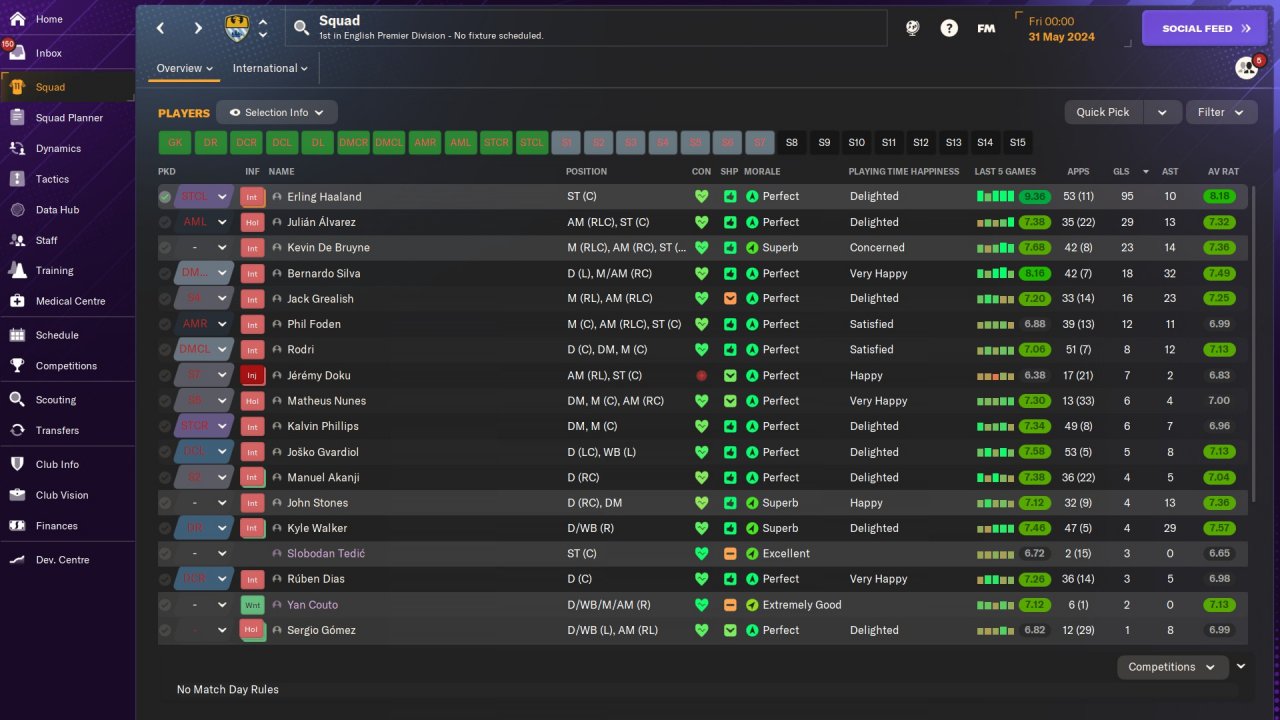1280x720 pixels.
Task: Open the world globe icon menu
Action: (x=912, y=28)
